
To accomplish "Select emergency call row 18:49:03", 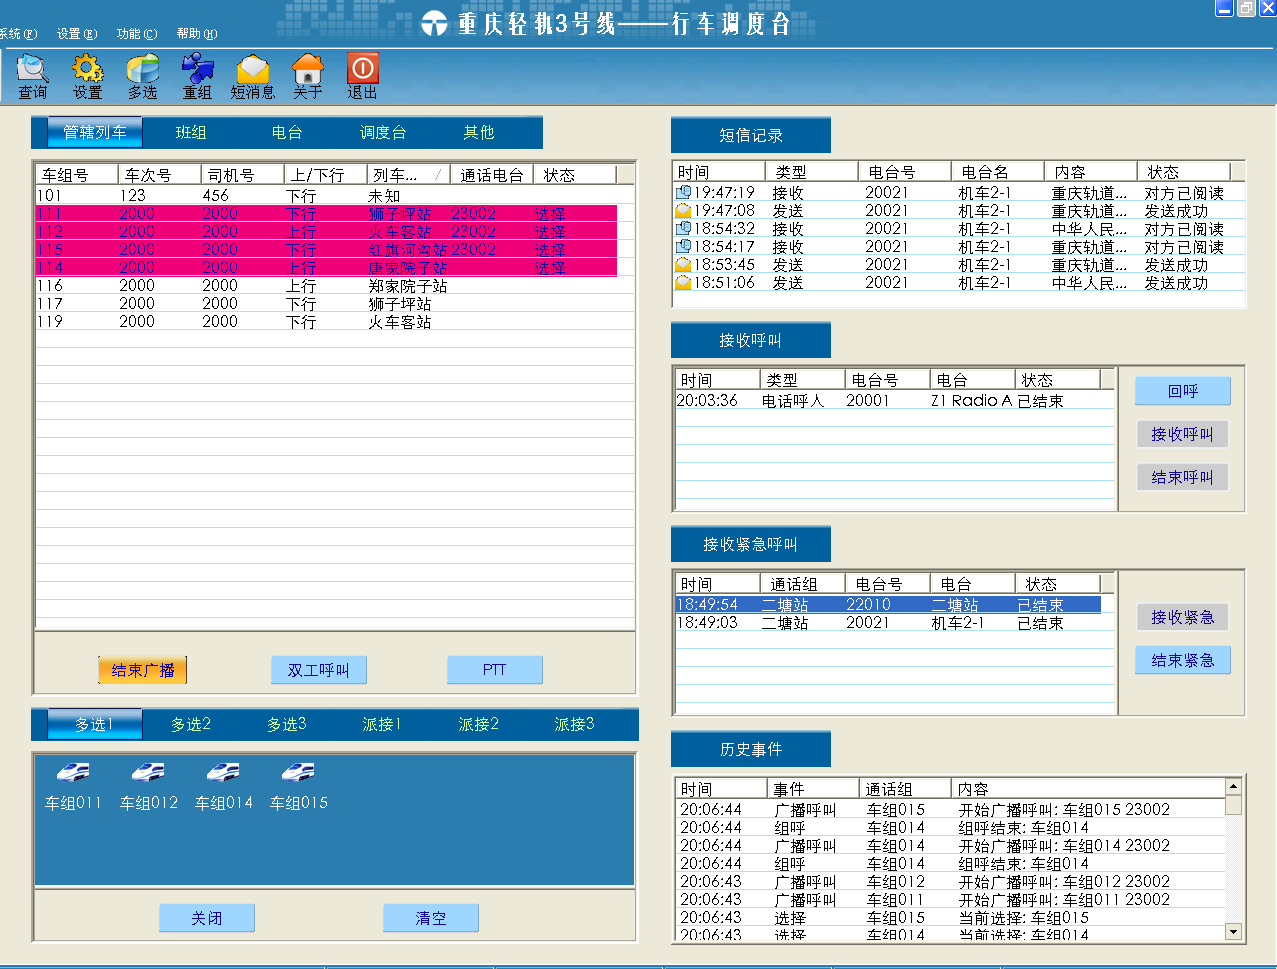I will coord(888,623).
